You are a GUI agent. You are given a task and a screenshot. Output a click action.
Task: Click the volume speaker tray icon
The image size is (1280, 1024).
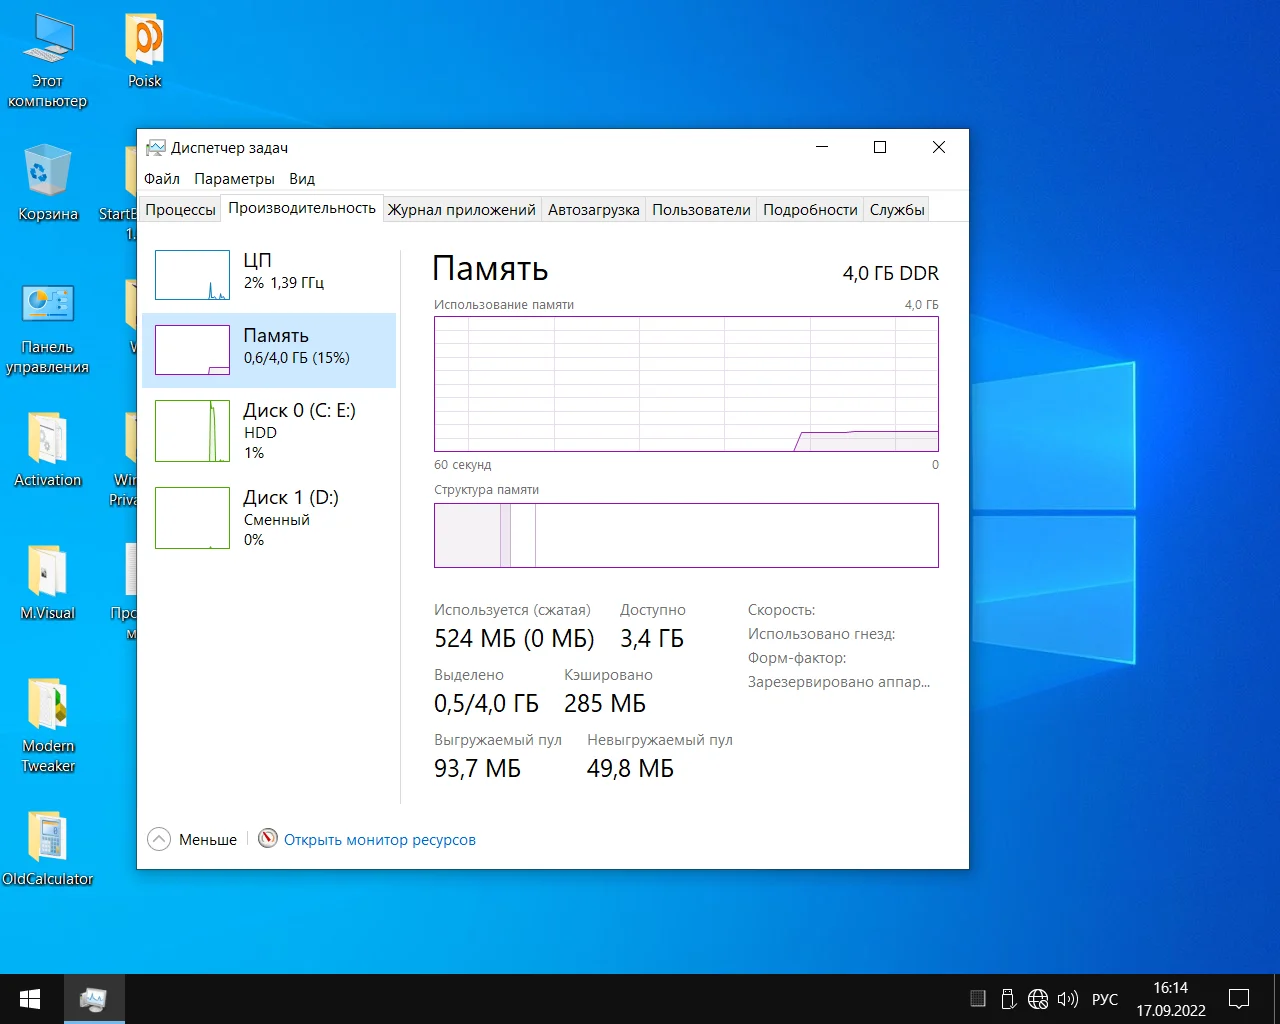(1068, 999)
